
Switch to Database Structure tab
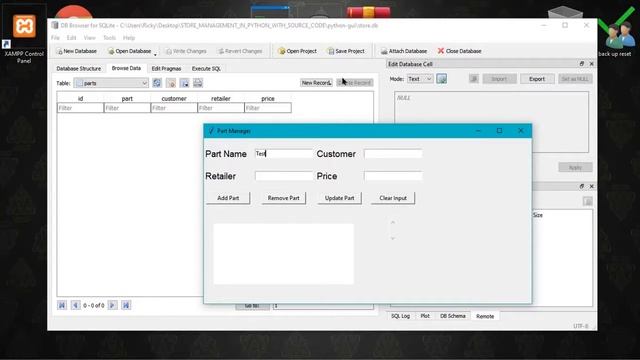click(x=78, y=69)
